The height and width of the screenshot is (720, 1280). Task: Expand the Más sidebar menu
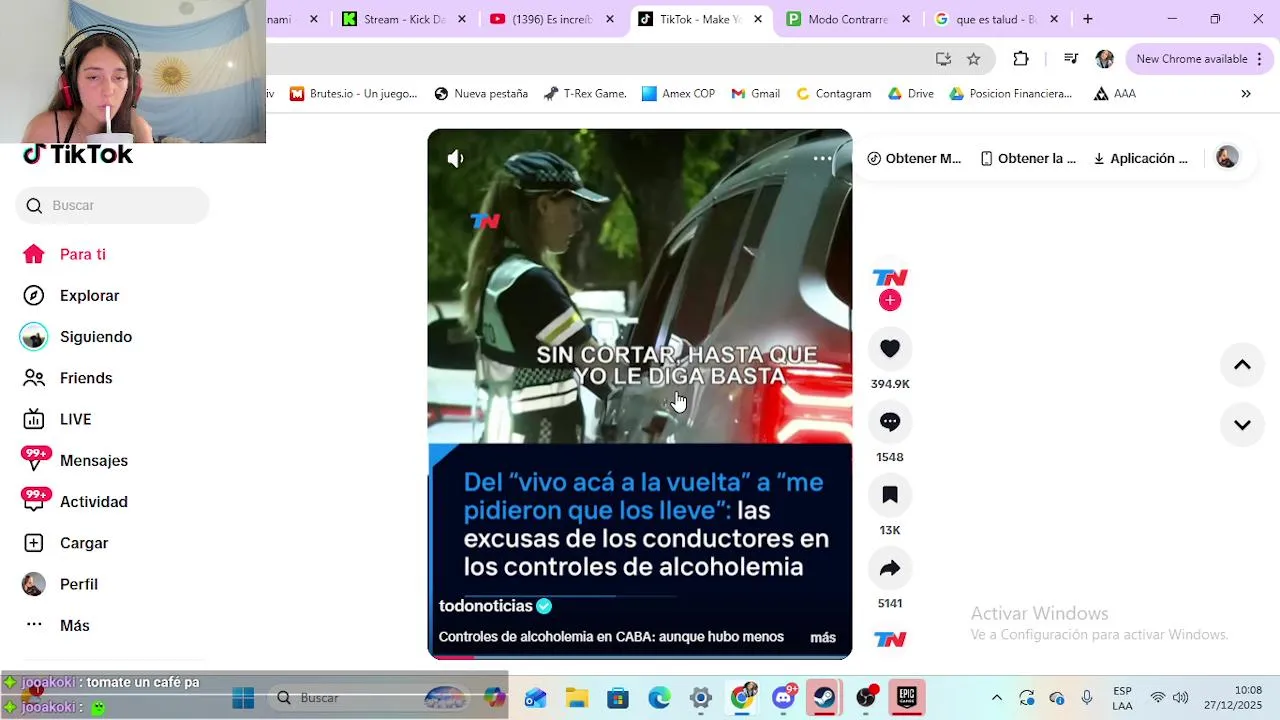(57, 625)
